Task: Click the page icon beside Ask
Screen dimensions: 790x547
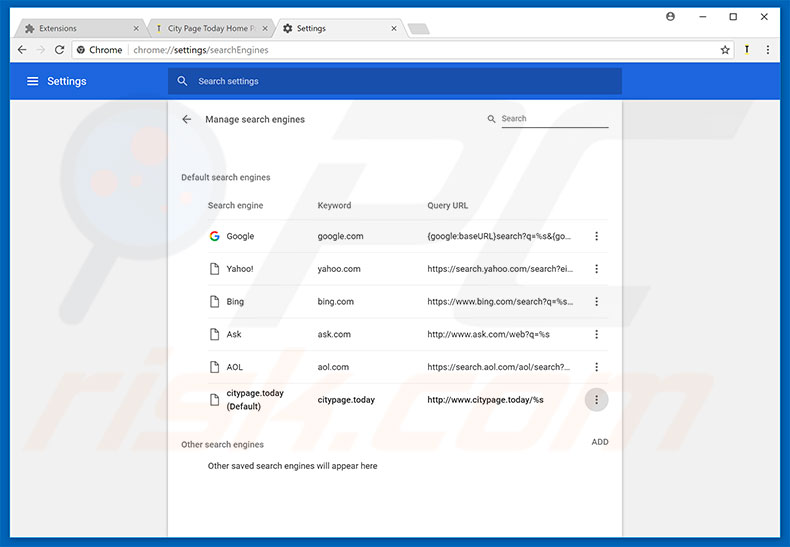Action: [x=215, y=334]
